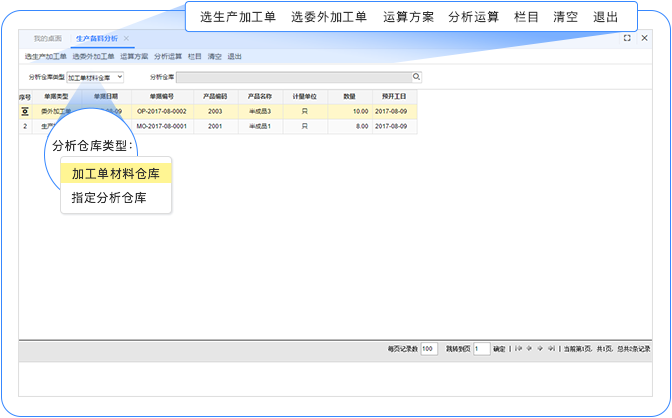Select row marker icon of the first row
672x418 pixels.
[x=25, y=111]
